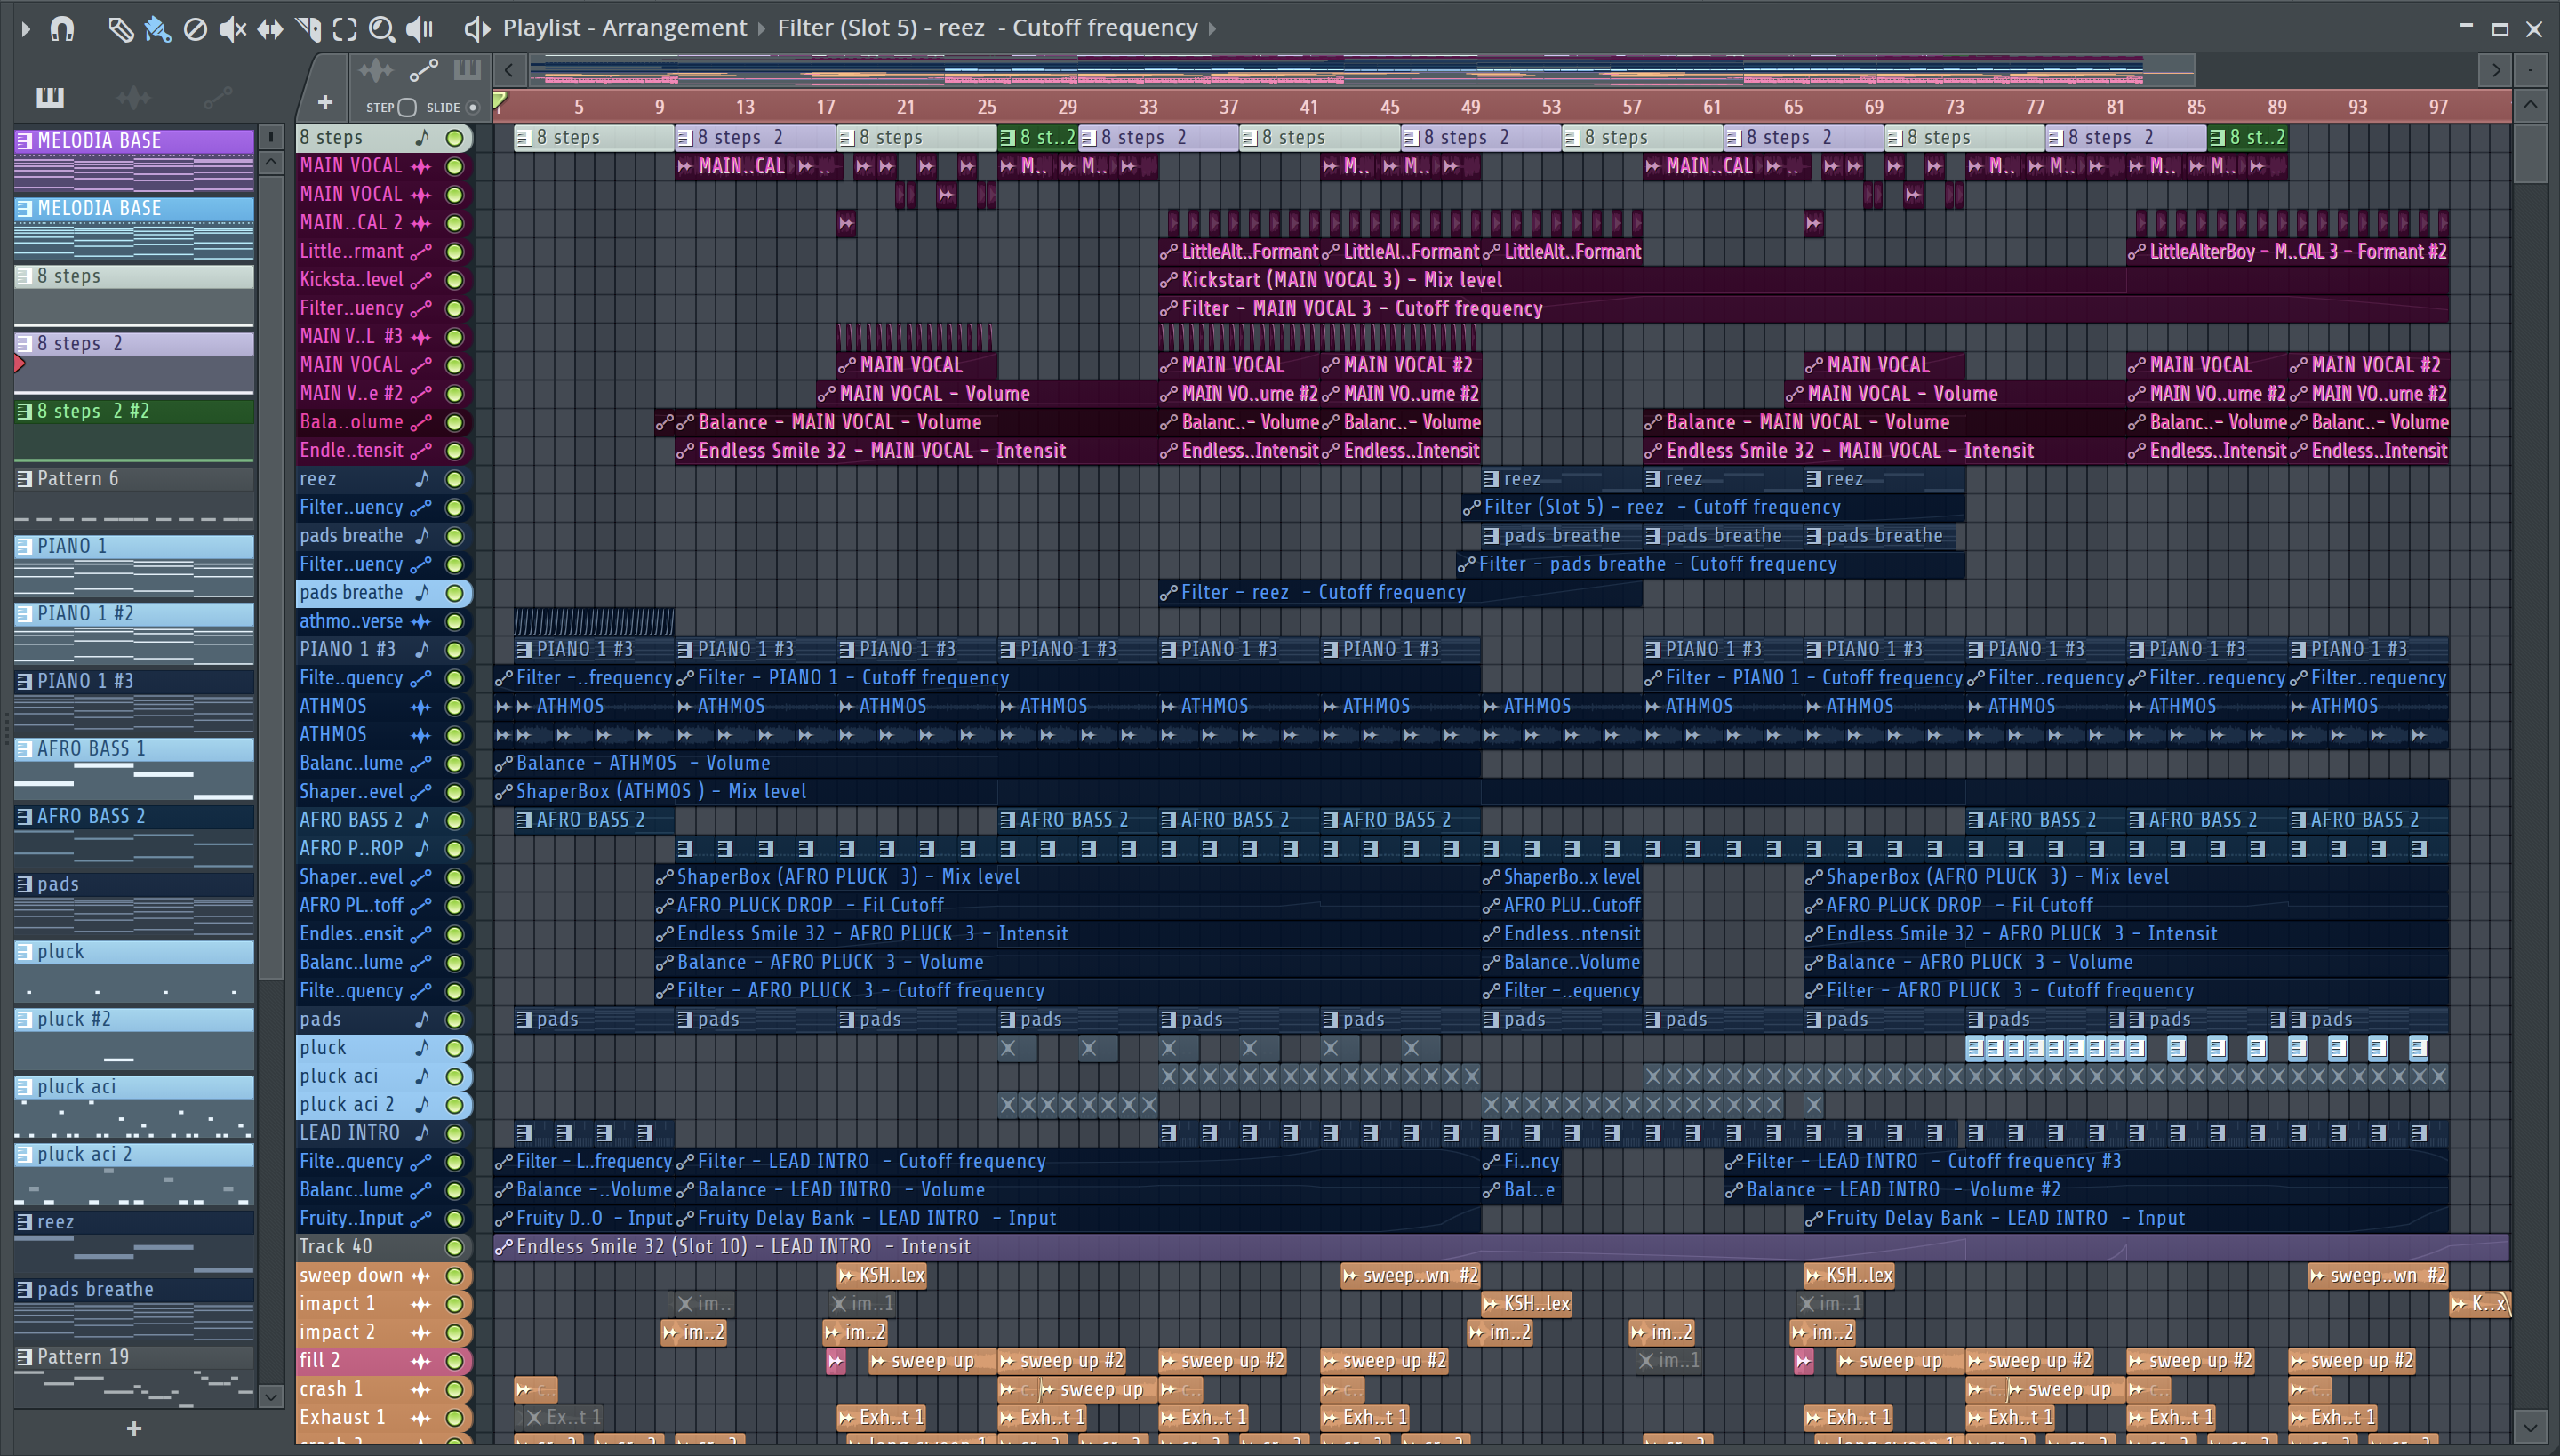
Task: Select the Slip tool arrows icon
Action: point(270,29)
